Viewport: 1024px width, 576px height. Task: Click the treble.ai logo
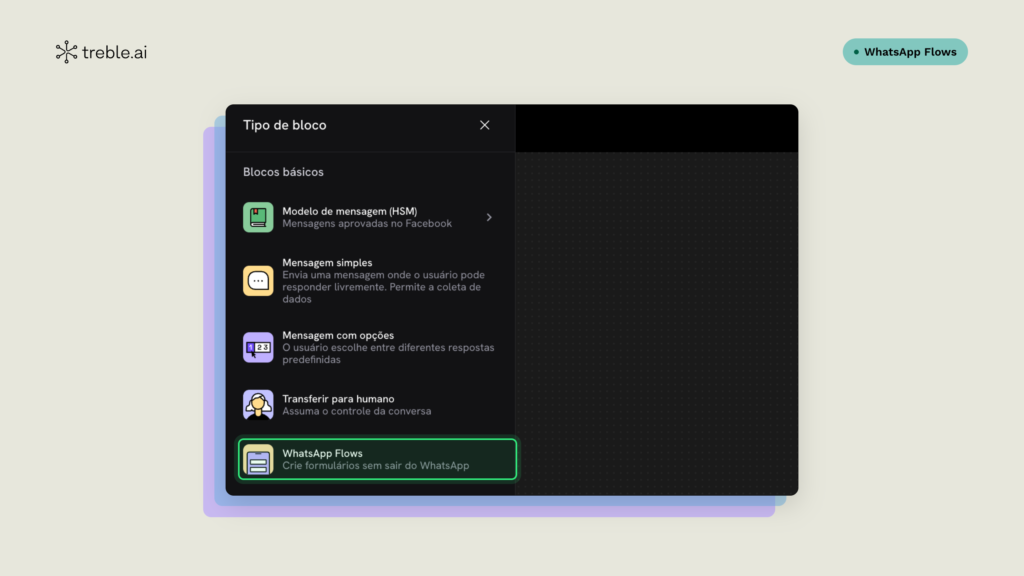coord(101,52)
